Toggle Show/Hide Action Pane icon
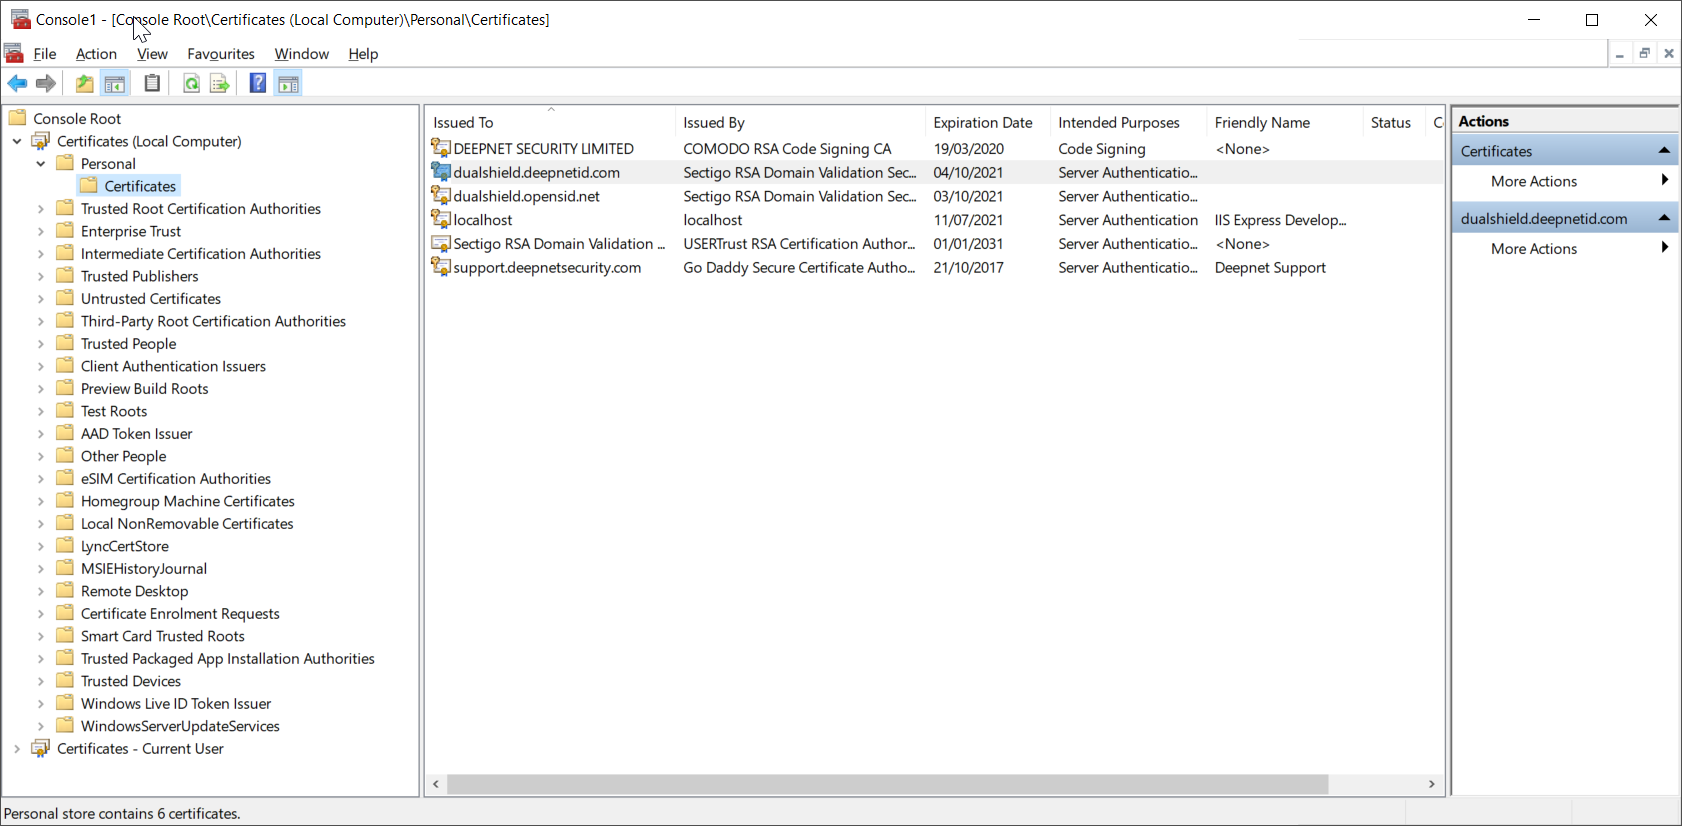Screen dimensions: 1682x826 click(288, 84)
